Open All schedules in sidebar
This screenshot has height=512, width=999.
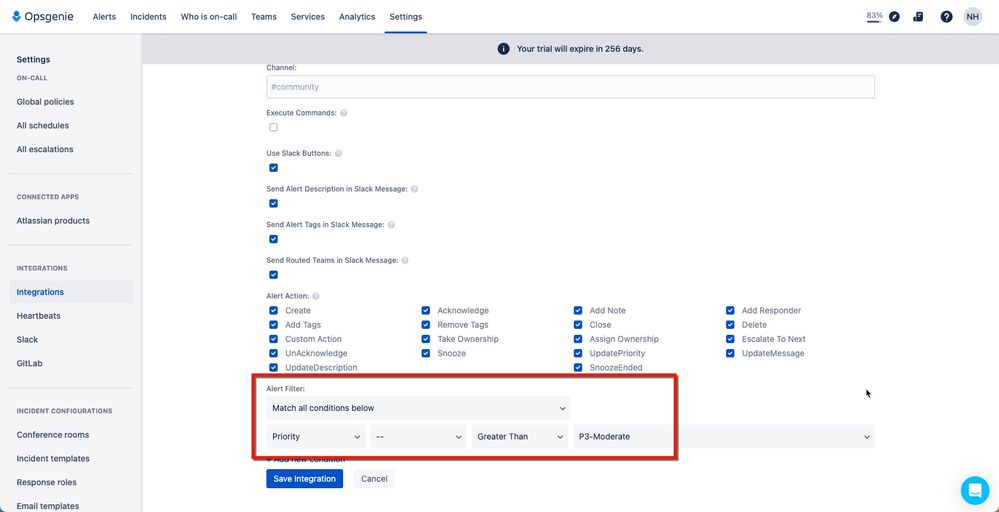(x=43, y=125)
